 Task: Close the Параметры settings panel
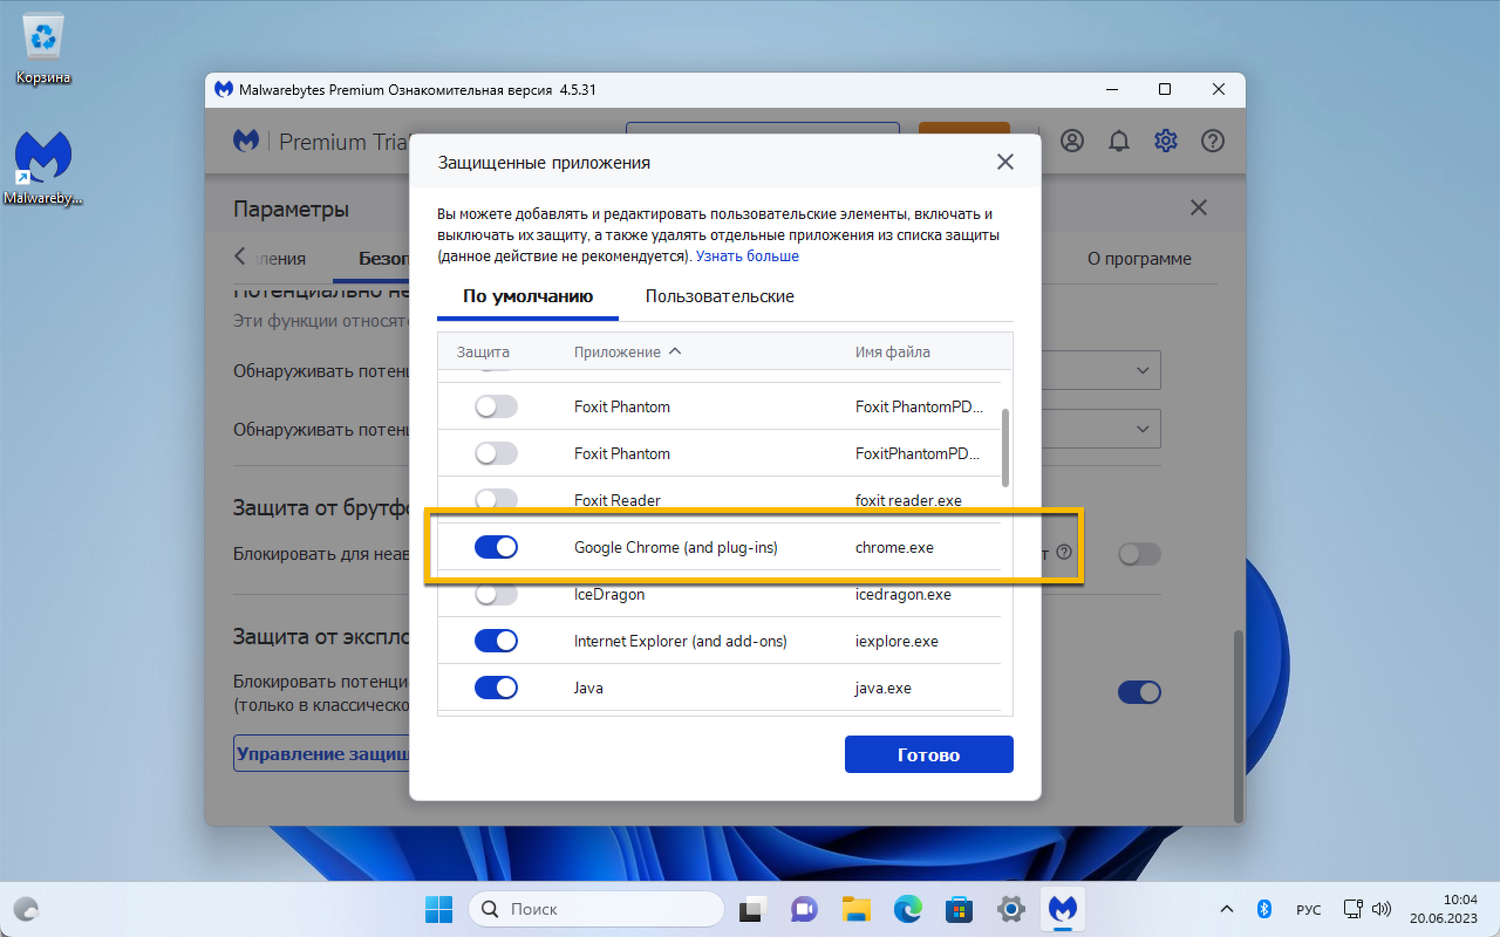1198,208
